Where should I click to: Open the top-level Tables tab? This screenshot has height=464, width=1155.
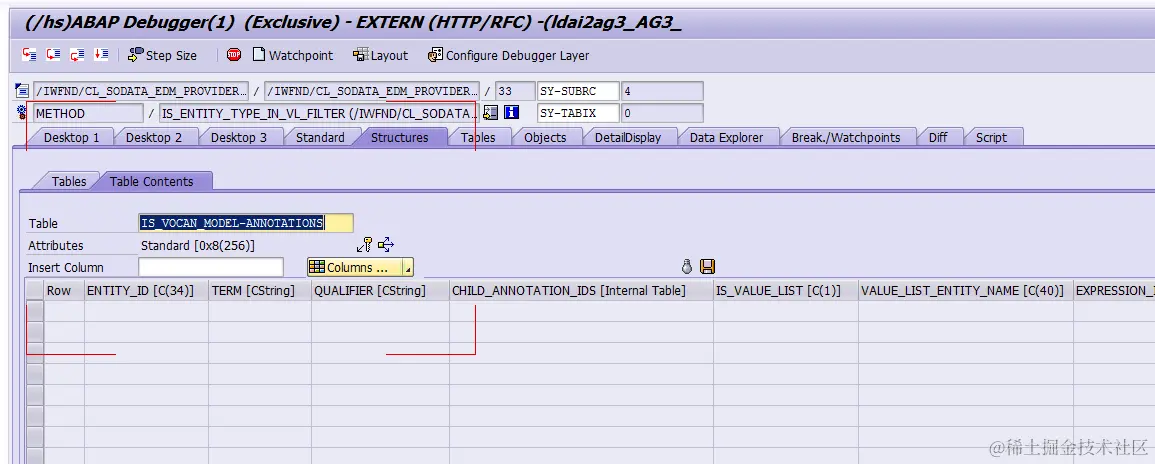477,137
